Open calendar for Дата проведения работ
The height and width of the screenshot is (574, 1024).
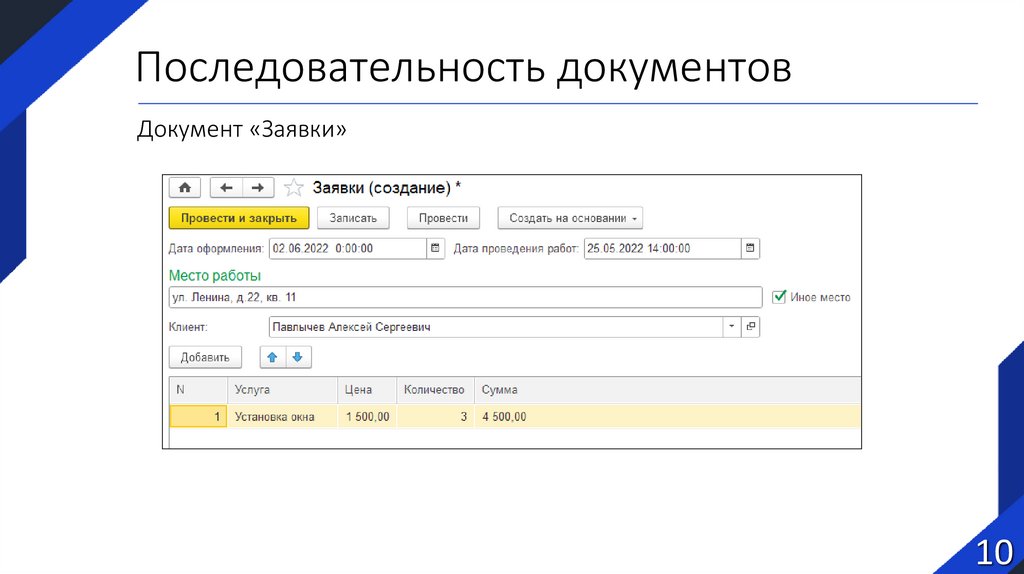(751, 248)
